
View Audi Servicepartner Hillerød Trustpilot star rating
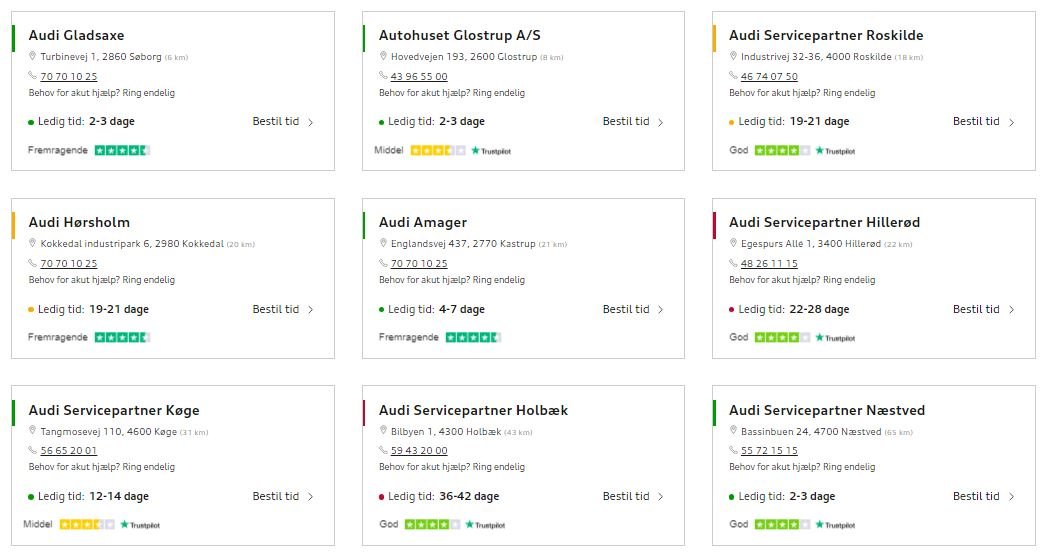(x=782, y=337)
